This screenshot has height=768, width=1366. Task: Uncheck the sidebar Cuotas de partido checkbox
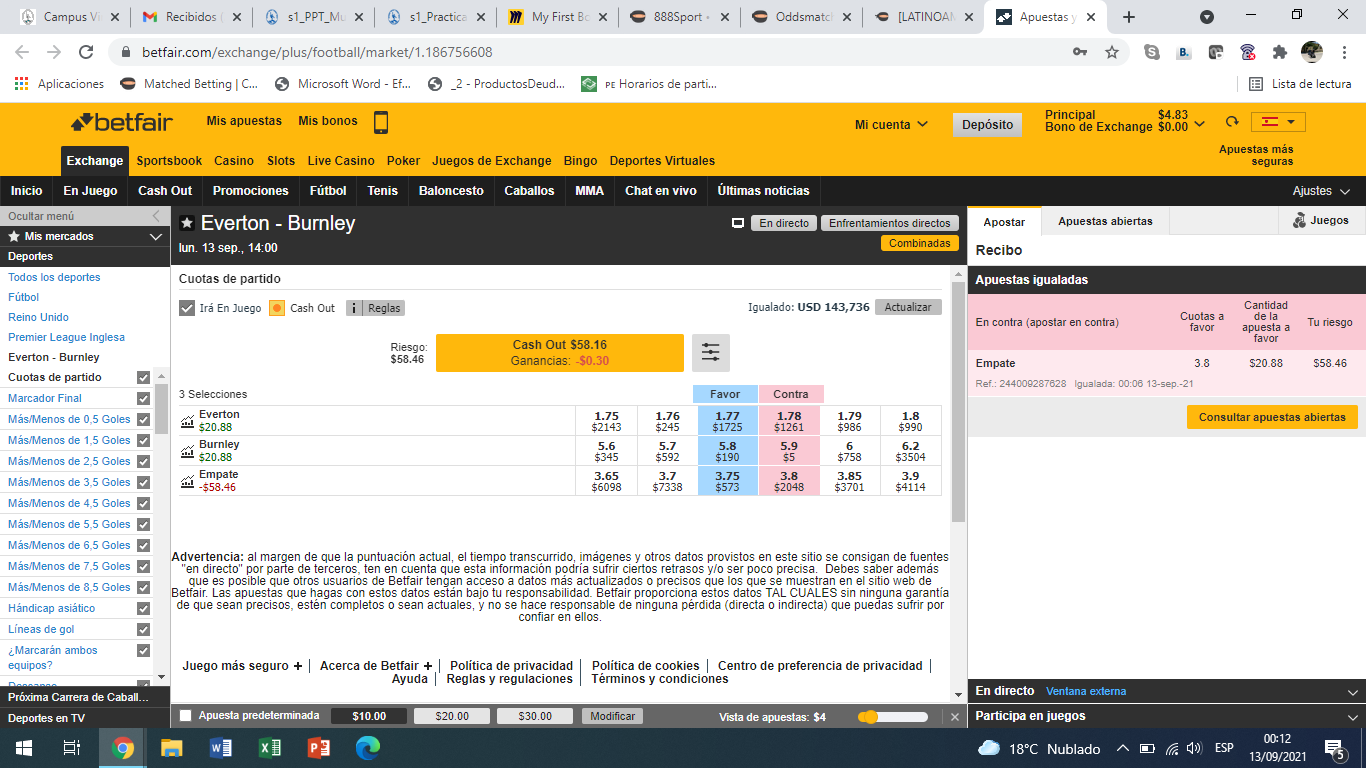point(143,377)
